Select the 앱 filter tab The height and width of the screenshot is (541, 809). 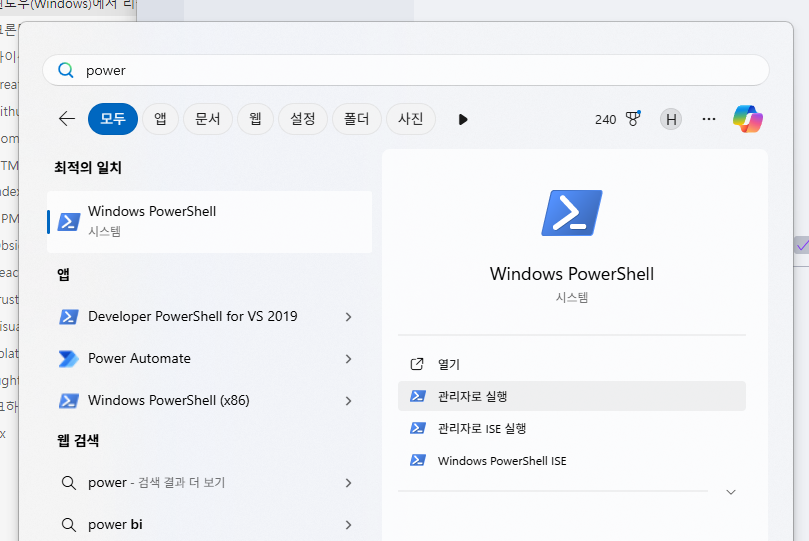160,119
